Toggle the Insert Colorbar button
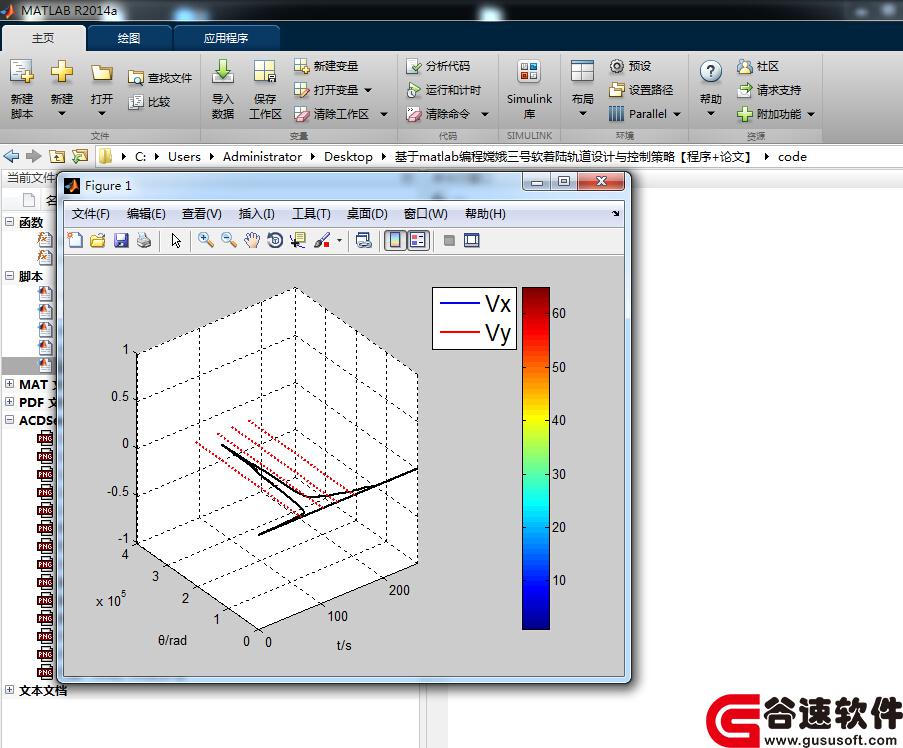 [395, 240]
